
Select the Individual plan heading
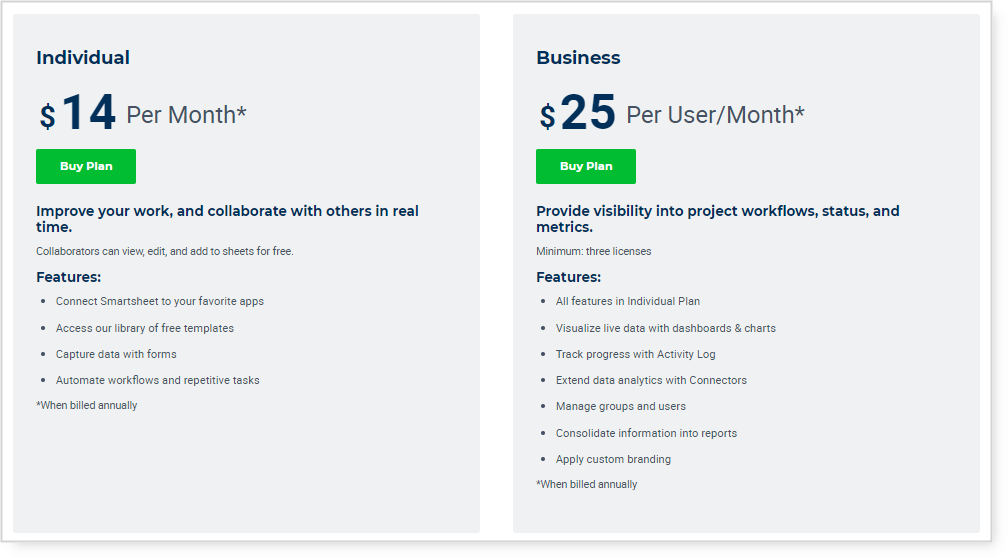coord(83,58)
